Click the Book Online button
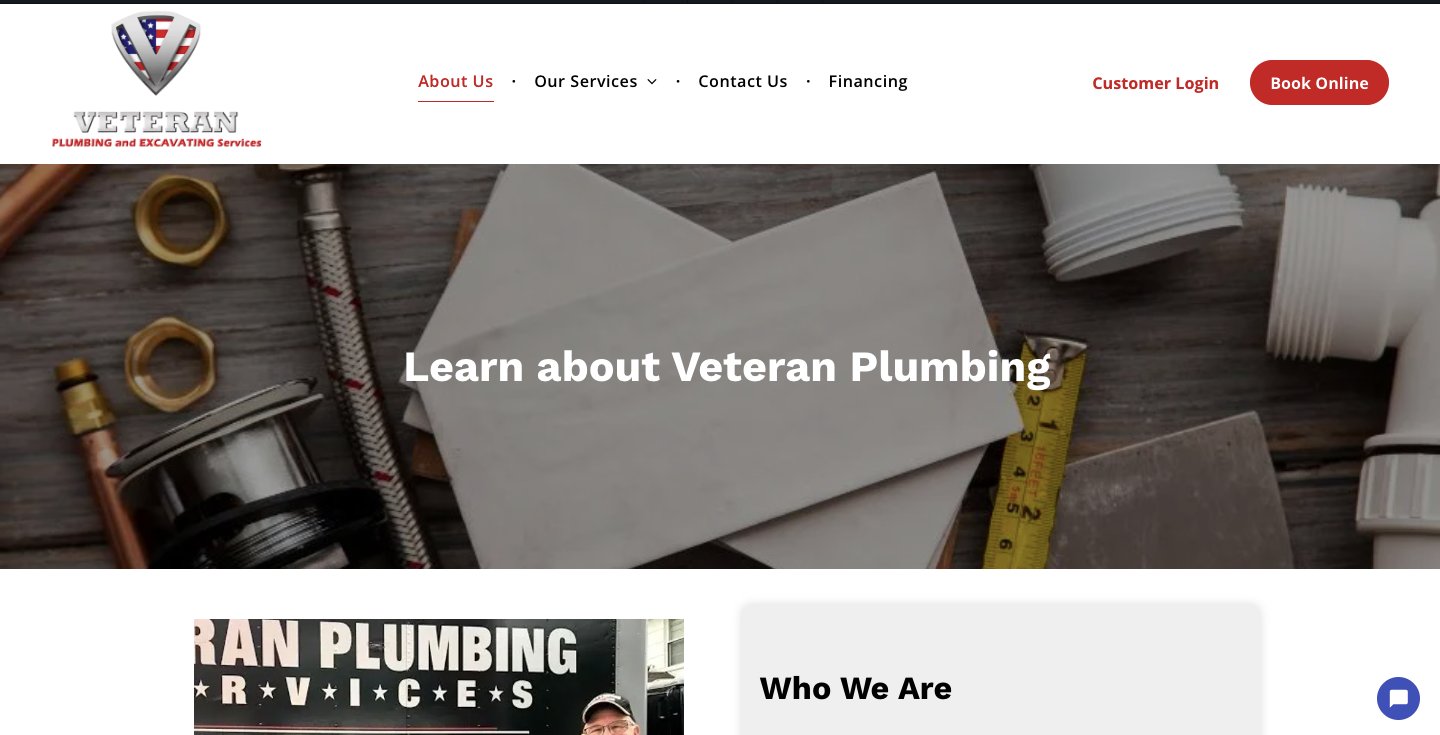The height and width of the screenshot is (735, 1440). [x=1319, y=82]
